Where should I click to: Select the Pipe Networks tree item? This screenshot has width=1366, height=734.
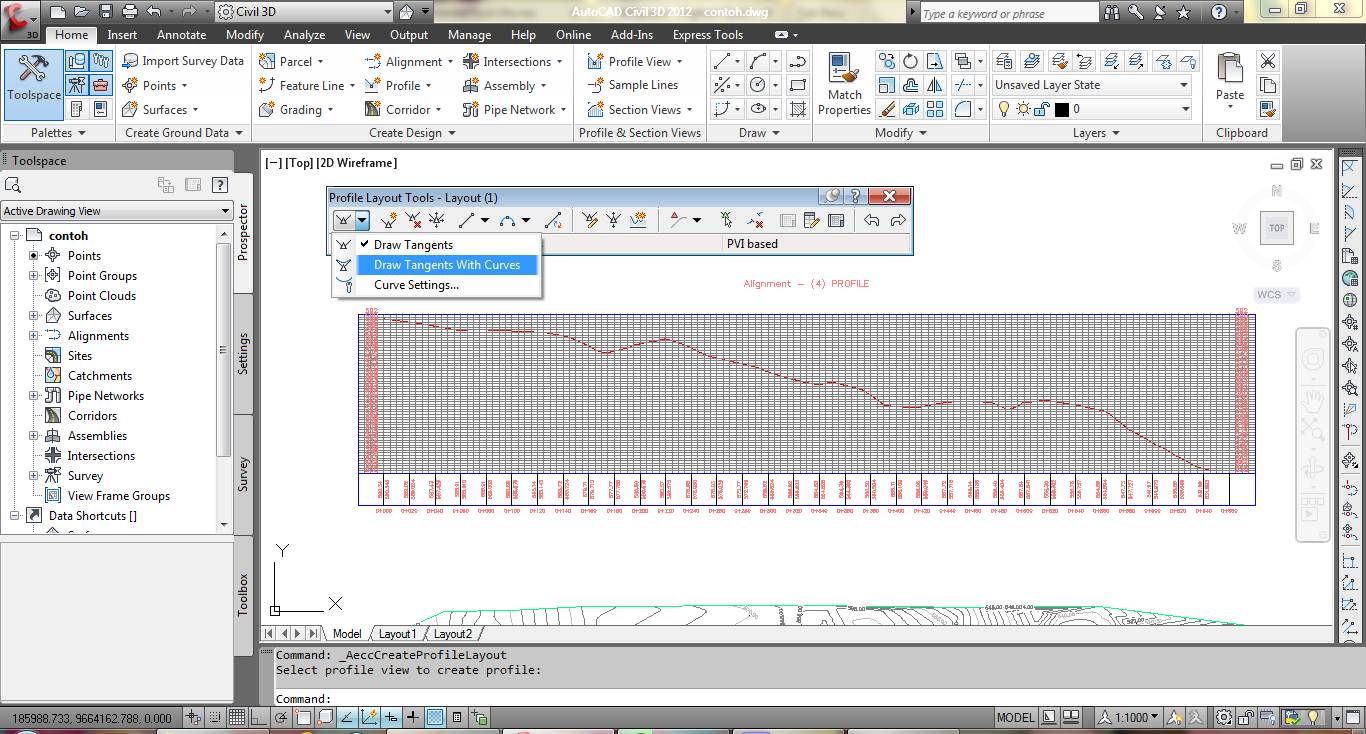click(x=106, y=396)
